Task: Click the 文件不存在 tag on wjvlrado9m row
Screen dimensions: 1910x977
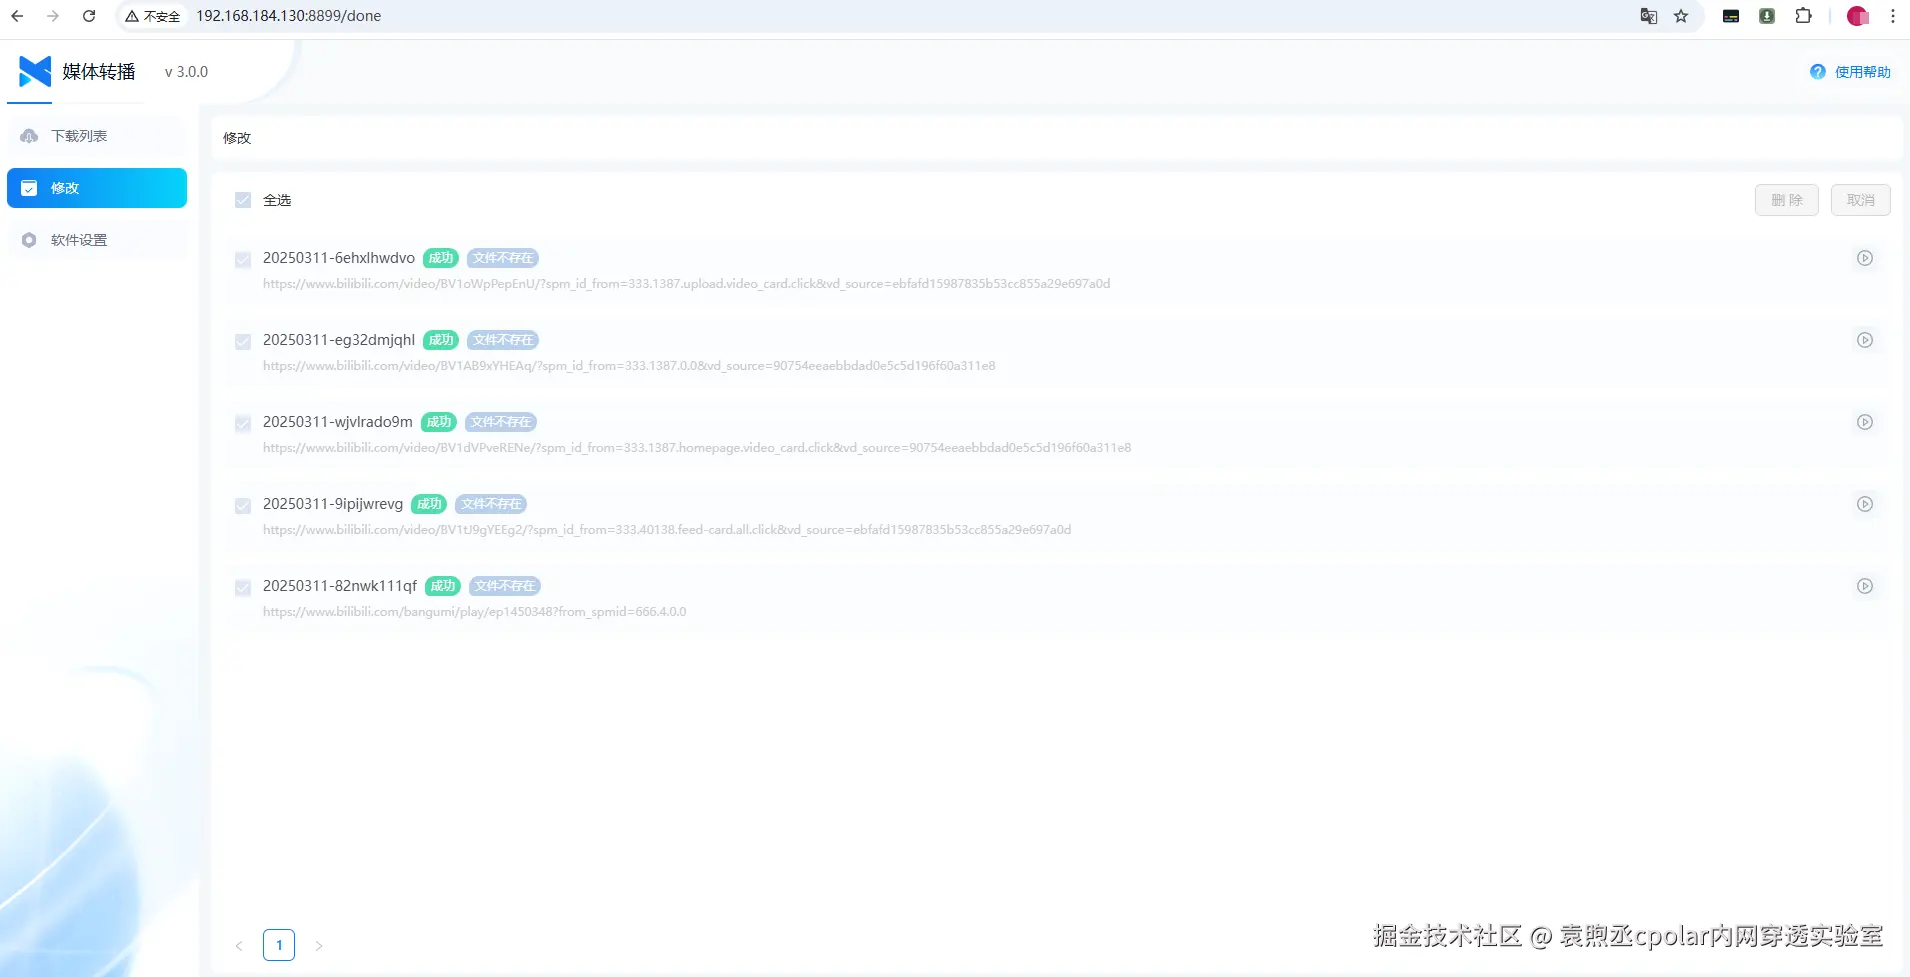Action: 501,422
